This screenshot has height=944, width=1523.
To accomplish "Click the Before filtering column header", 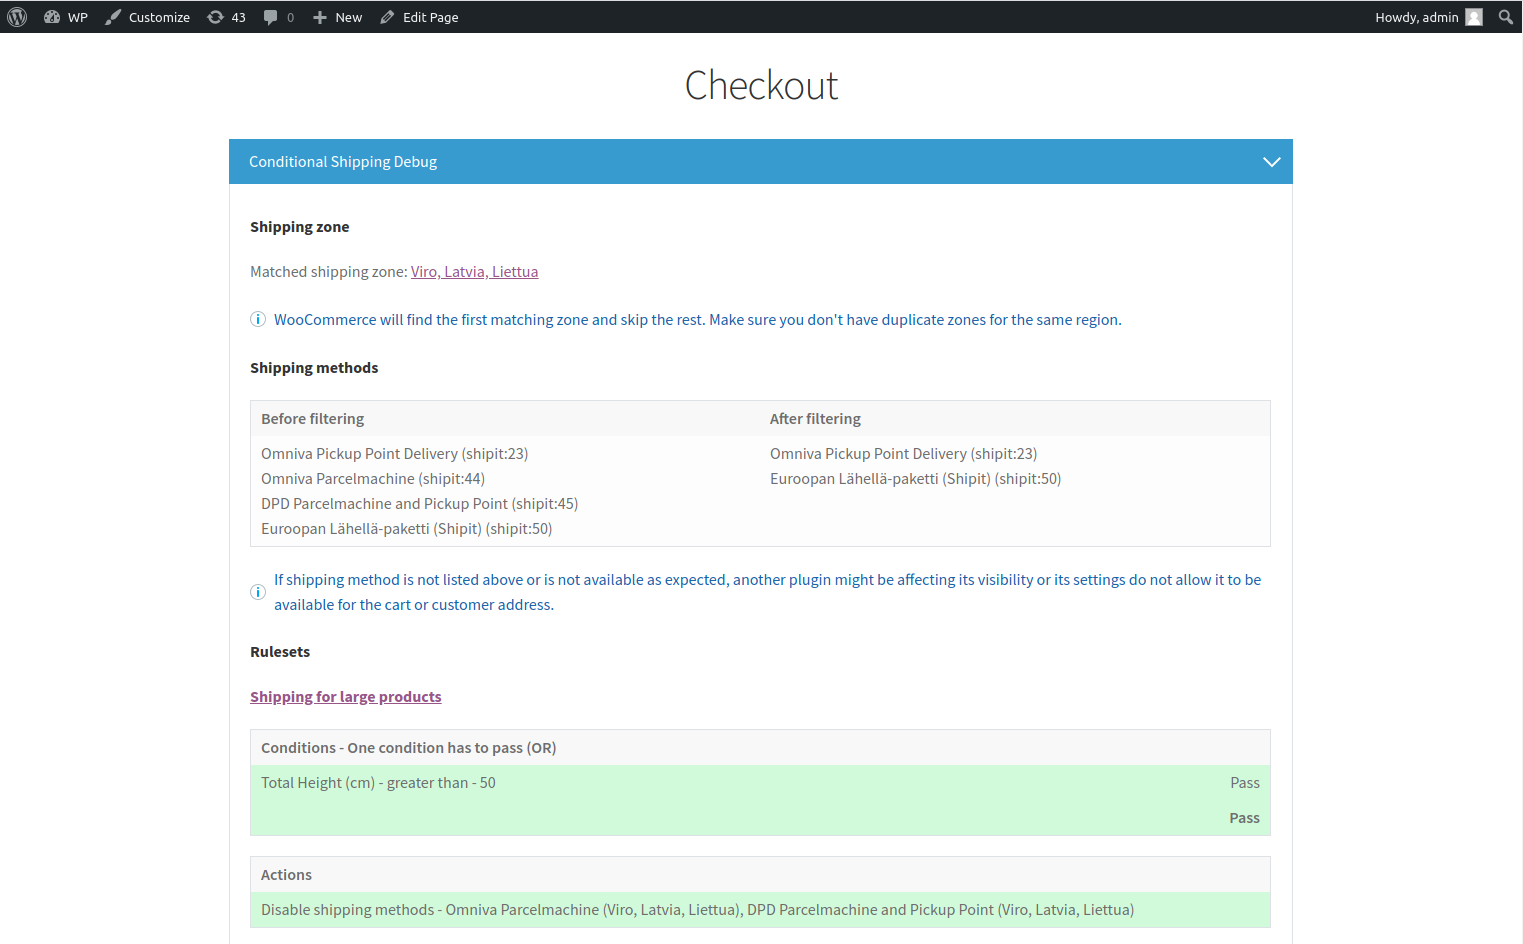I will coord(313,419).
